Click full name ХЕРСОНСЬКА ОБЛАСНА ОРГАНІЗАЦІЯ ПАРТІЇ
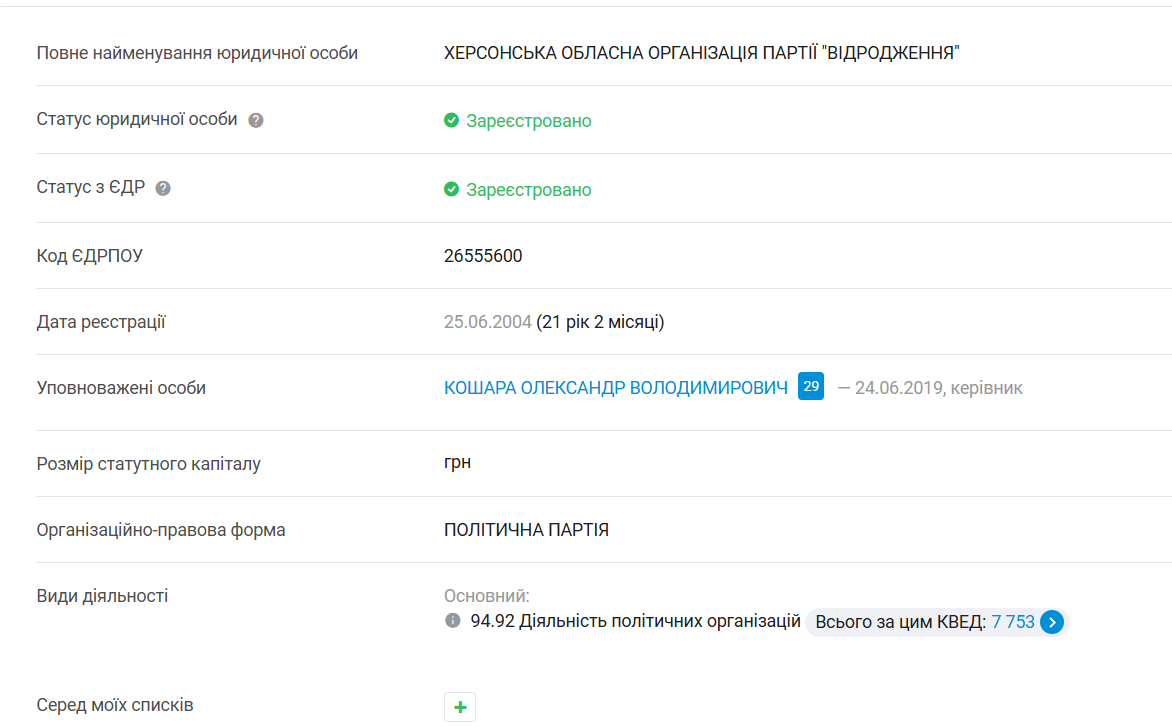This screenshot has height=727, width=1172. tap(702, 53)
